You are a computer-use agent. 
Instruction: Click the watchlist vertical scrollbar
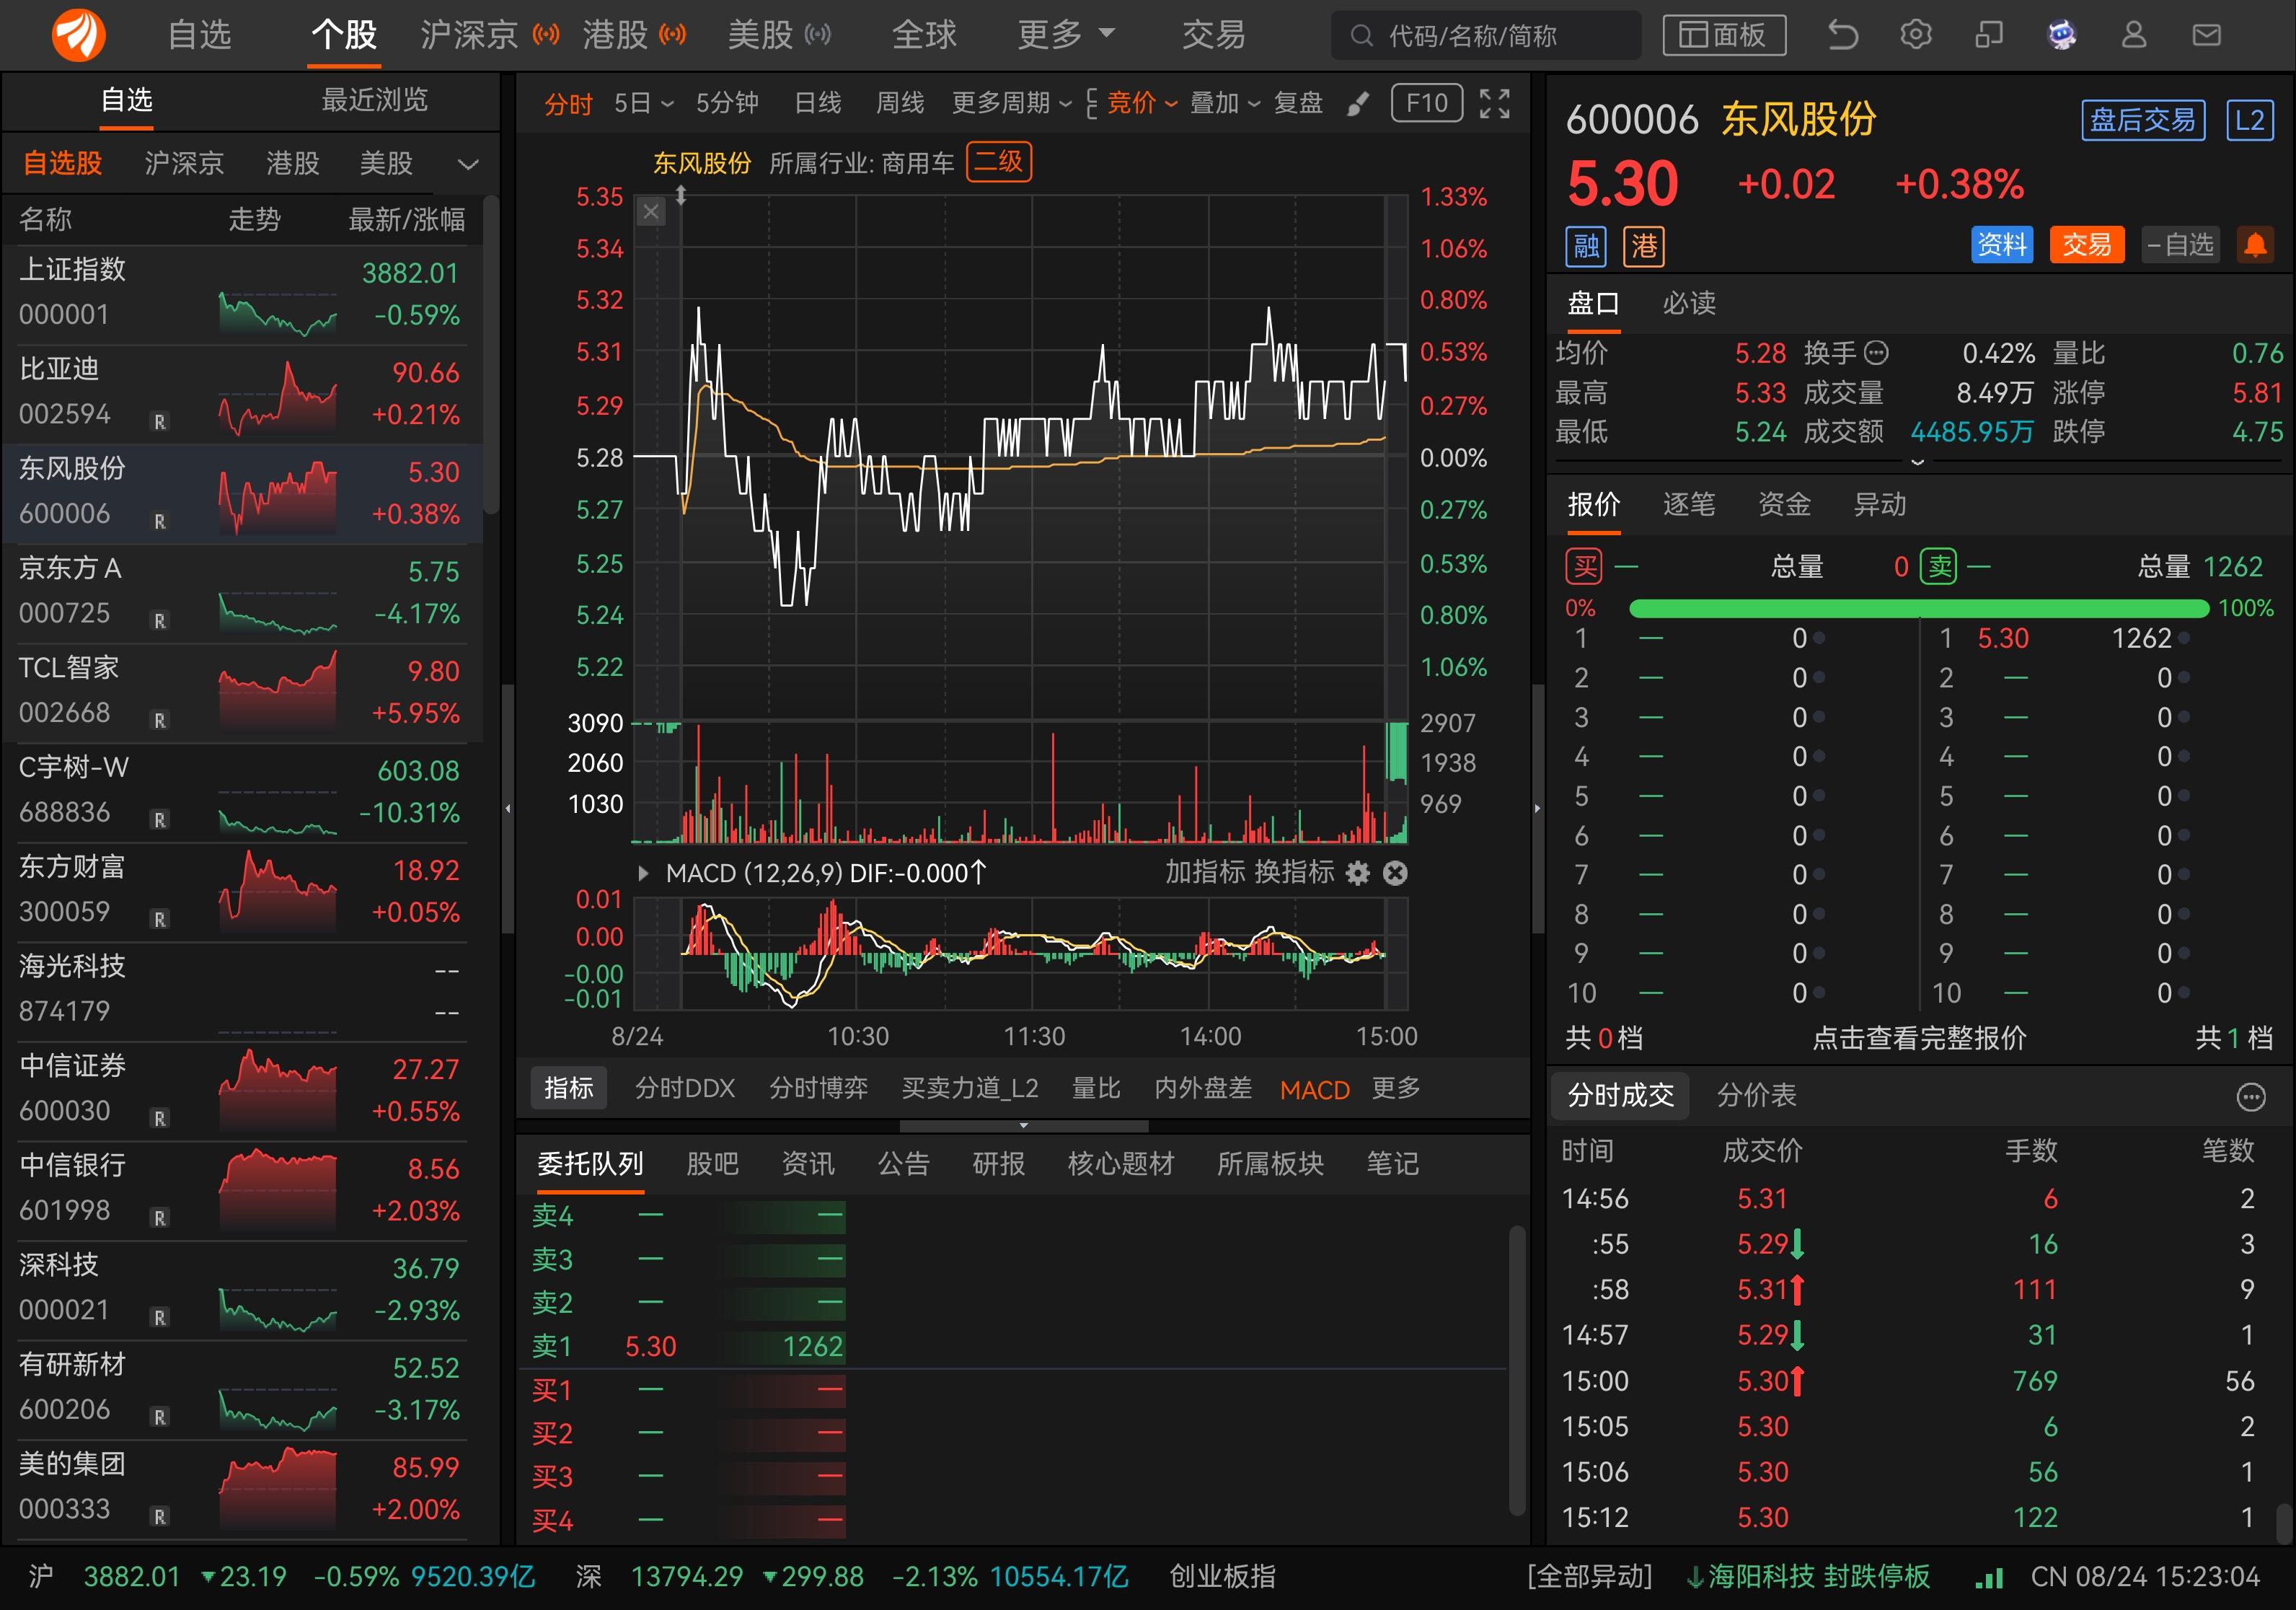coord(491,355)
